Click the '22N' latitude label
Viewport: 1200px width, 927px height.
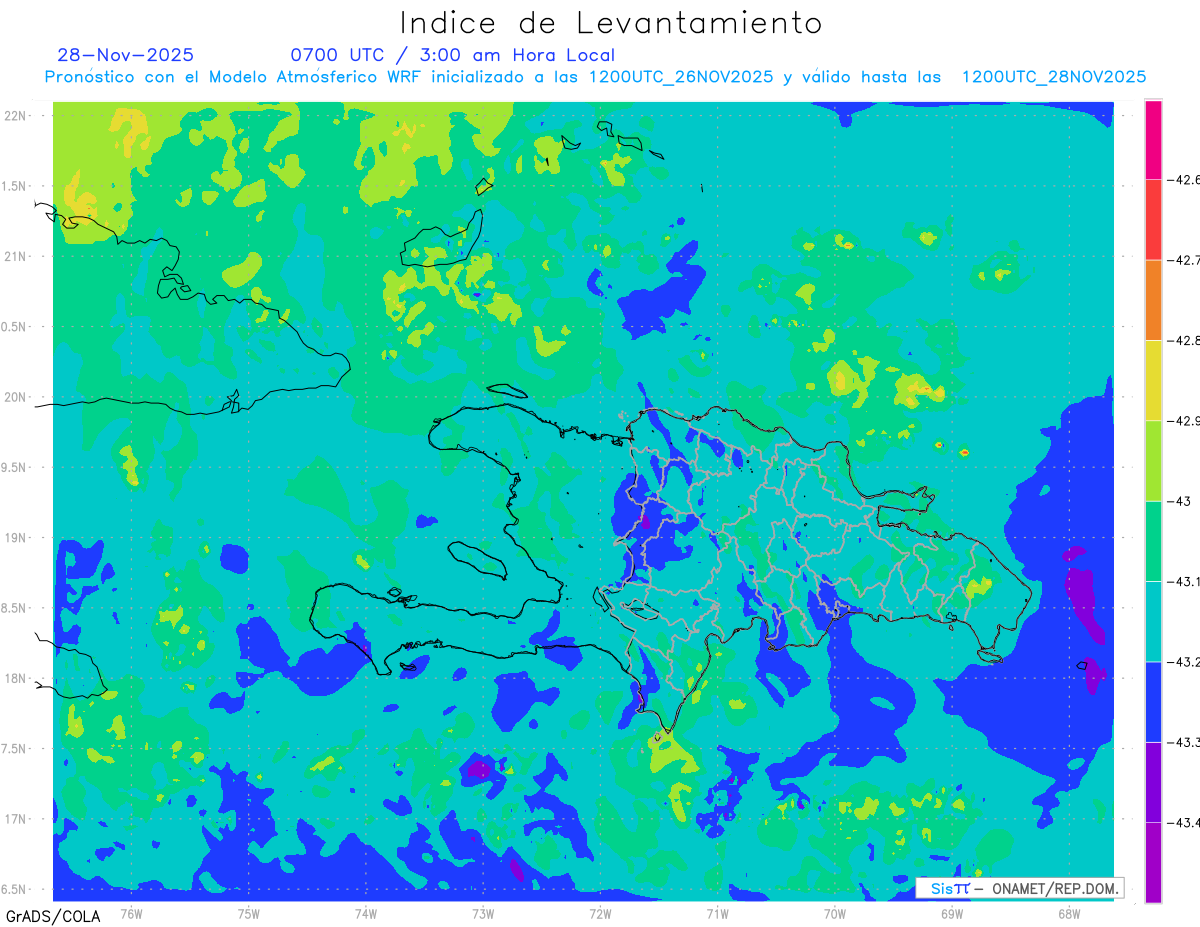15,116
